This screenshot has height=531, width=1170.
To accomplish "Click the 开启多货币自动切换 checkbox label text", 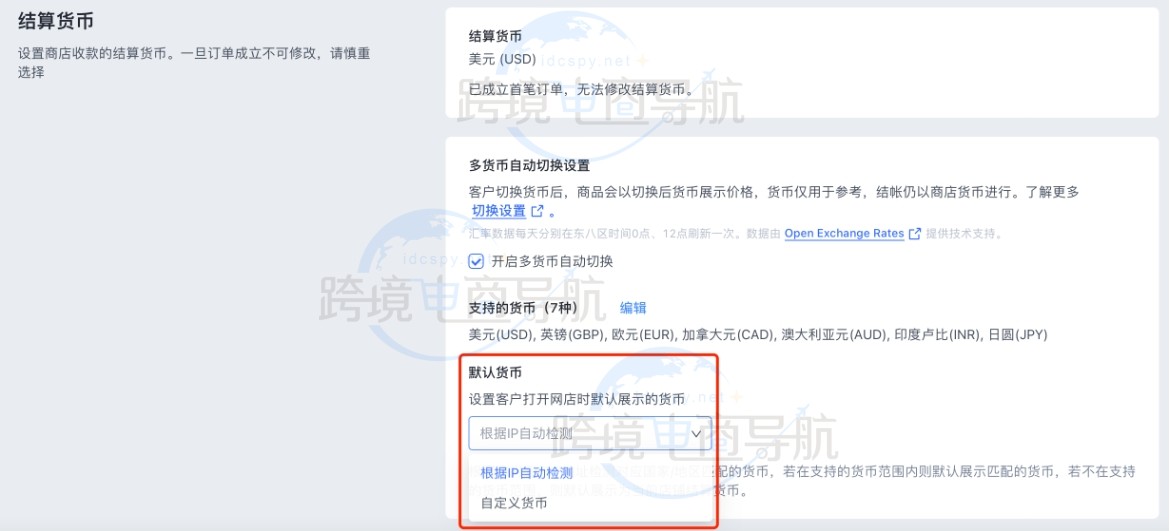I will [x=551, y=262].
